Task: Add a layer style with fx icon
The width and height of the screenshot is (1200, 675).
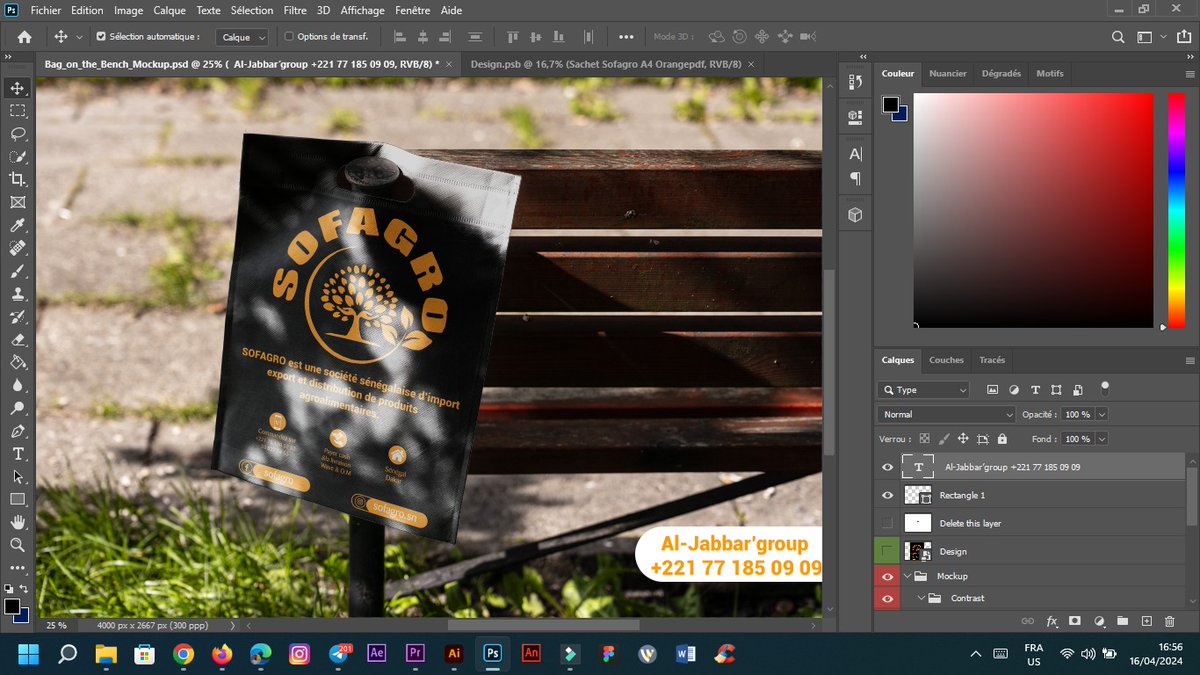Action: pyautogui.click(x=1052, y=621)
